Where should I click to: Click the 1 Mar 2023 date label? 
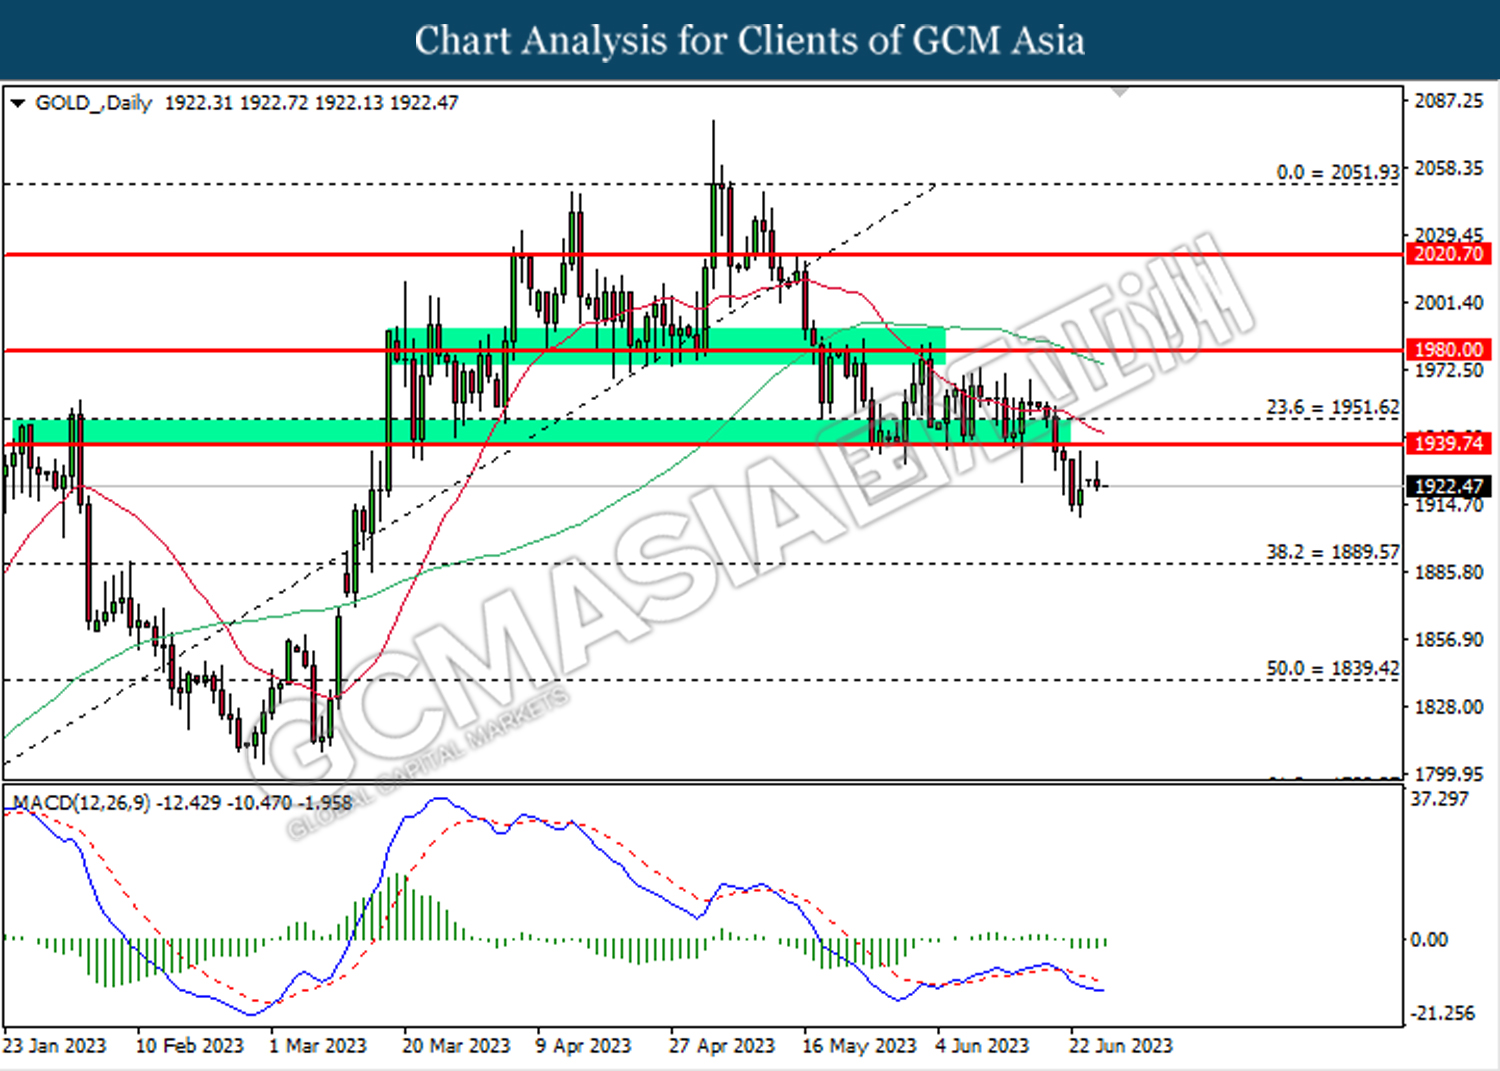coord(318,1046)
